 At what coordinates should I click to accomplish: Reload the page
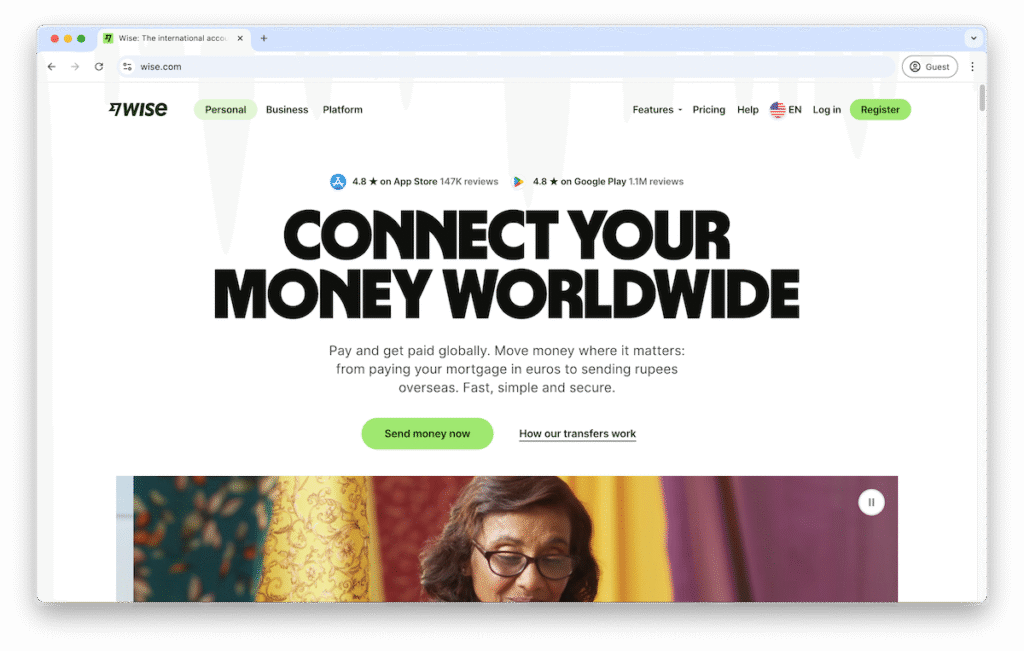tap(99, 67)
